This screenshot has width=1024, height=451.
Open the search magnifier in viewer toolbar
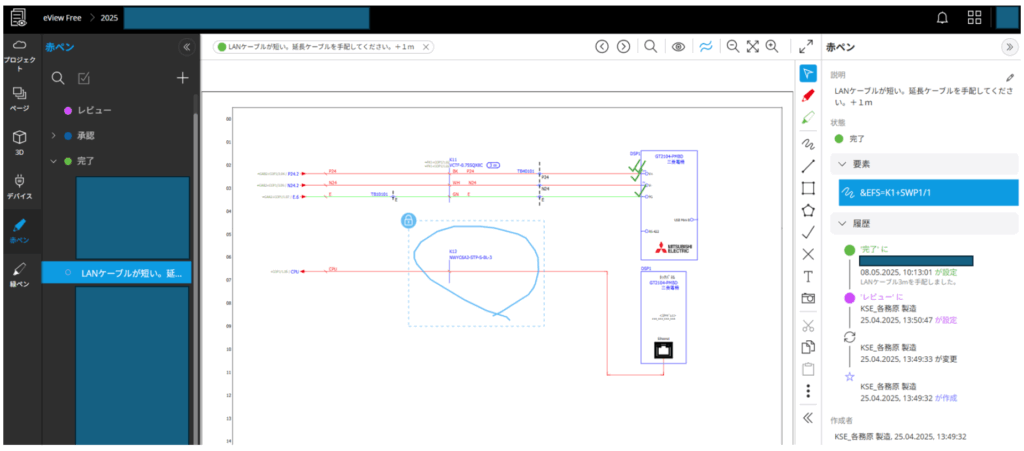650,46
